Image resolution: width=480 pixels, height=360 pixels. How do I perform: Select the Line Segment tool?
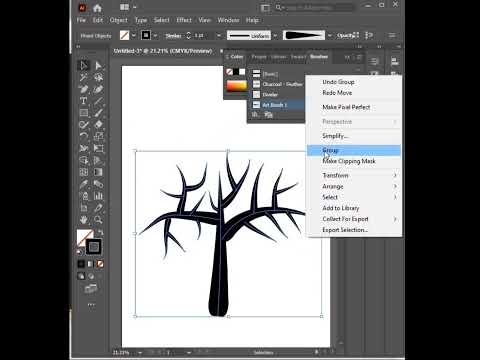tap(98, 101)
